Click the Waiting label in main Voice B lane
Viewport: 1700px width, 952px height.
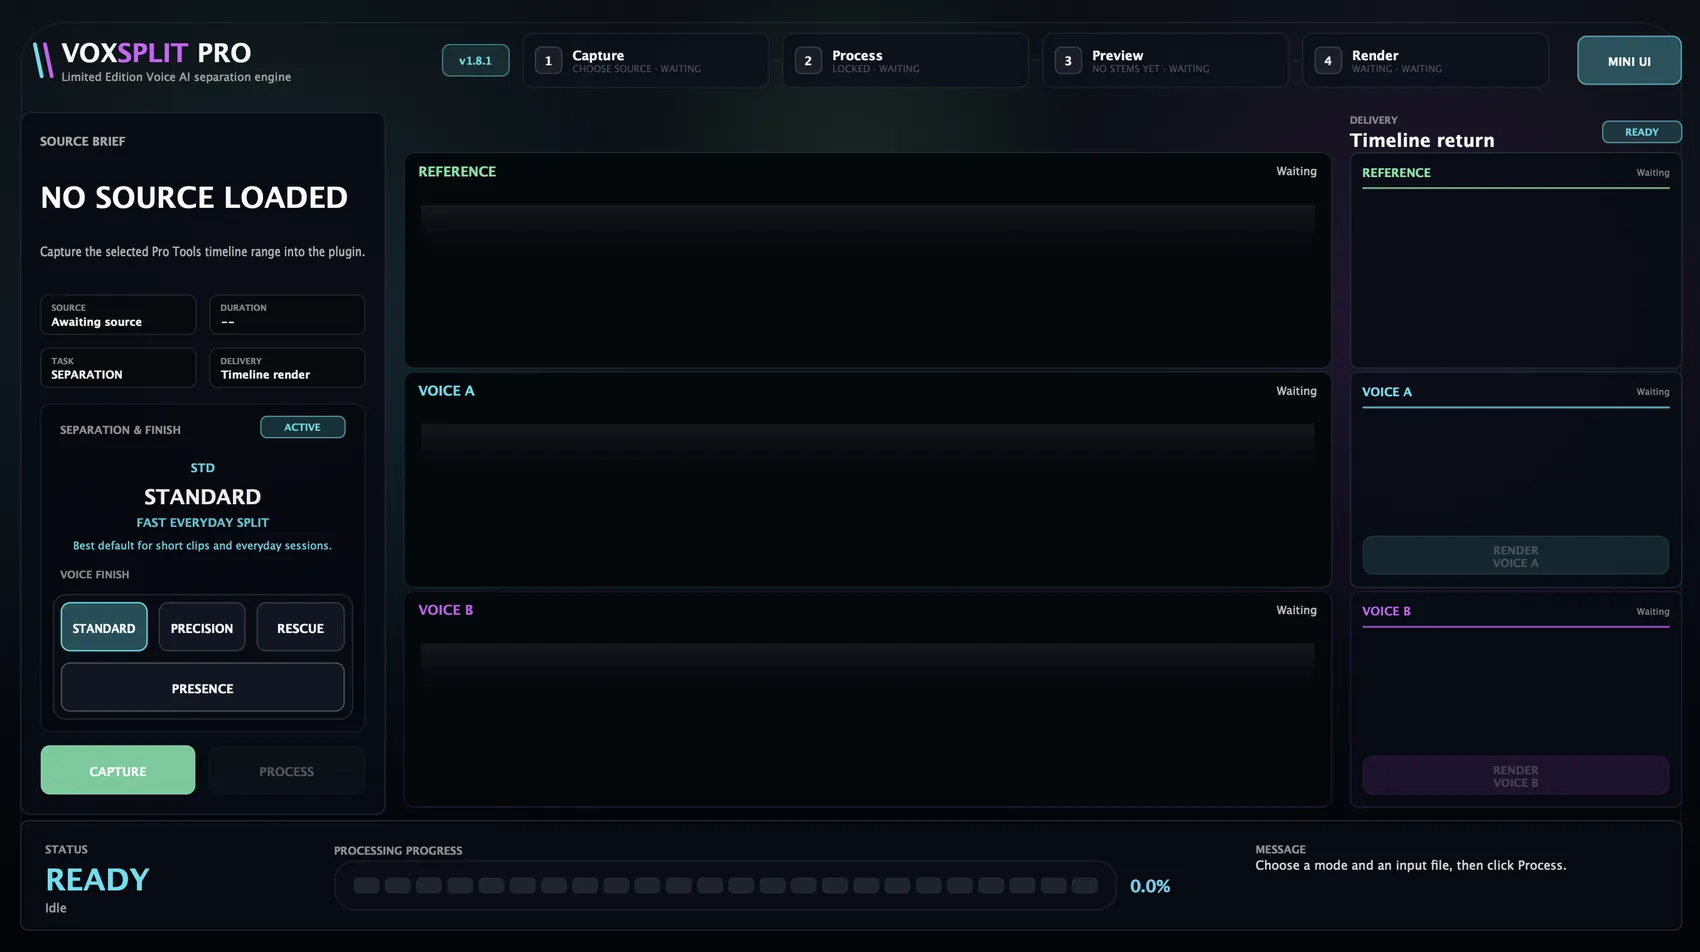pos(1296,610)
